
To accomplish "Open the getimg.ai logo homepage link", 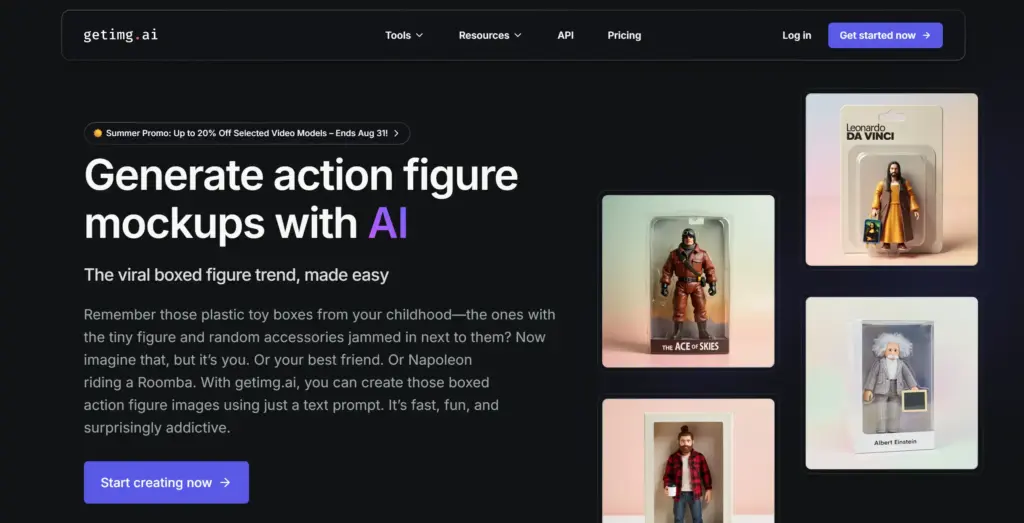I will click(x=120, y=35).
